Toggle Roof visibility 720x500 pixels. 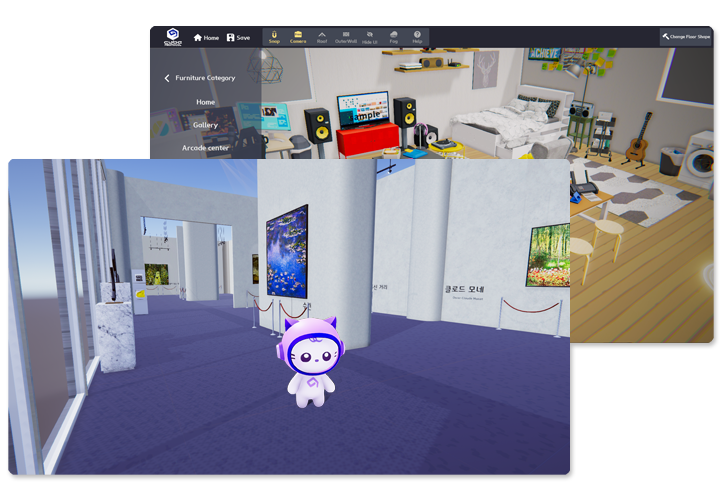pyautogui.click(x=322, y=37)
